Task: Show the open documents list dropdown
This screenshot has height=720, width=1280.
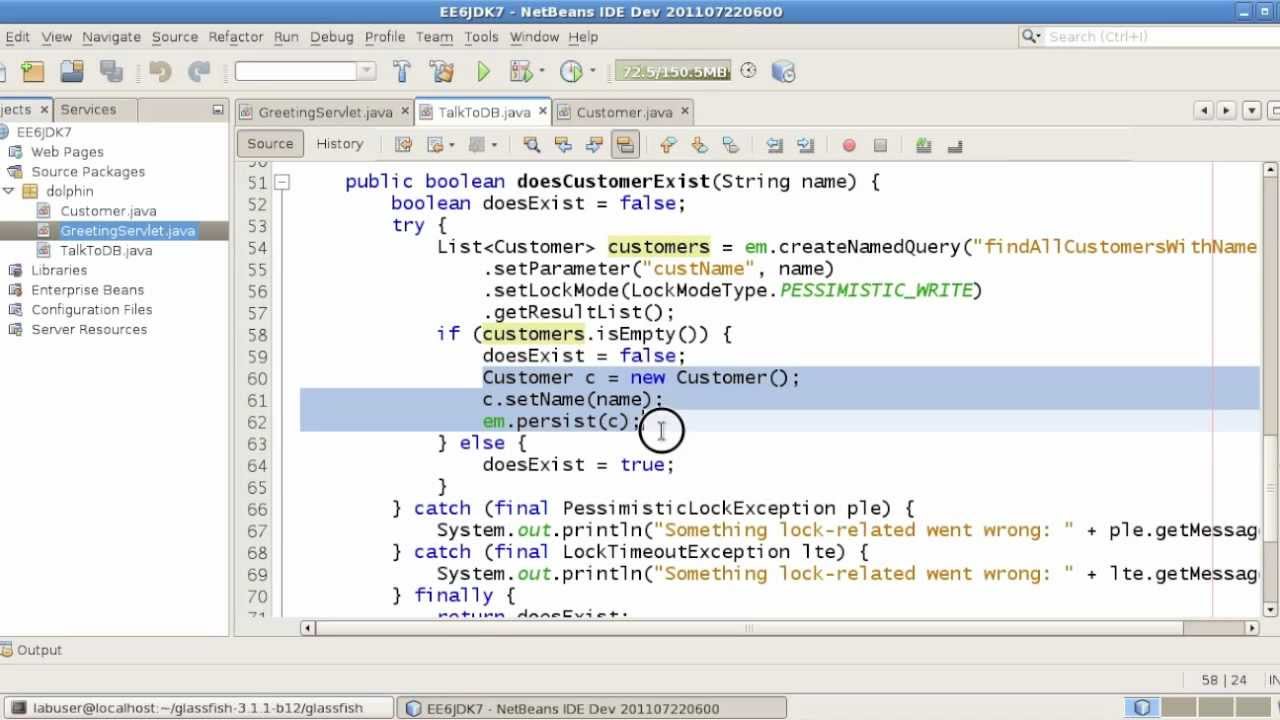Action: click(1250, 111)
